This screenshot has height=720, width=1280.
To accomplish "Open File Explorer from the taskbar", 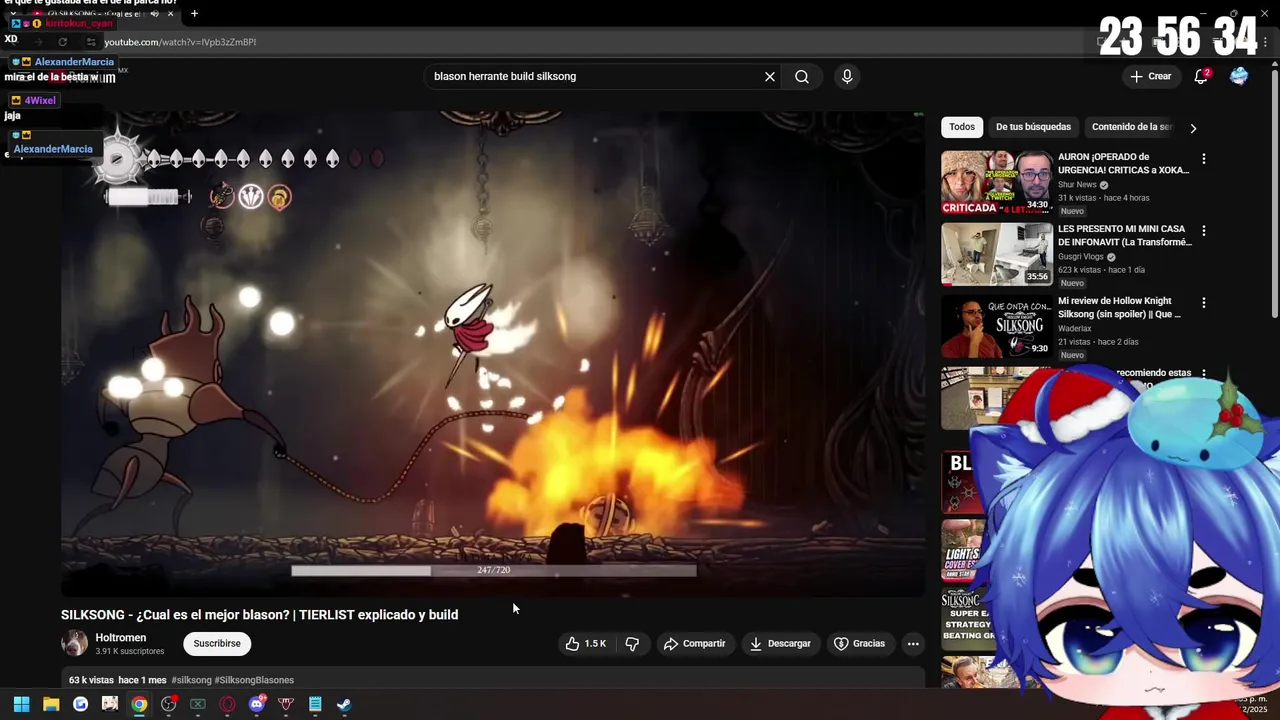I will (x=51, y=704).
